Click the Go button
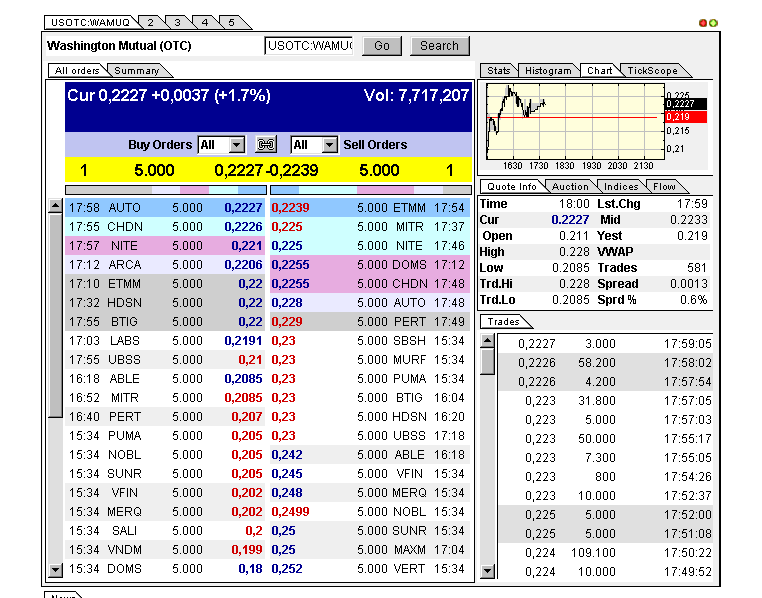This screenshot has width=762, height=598. pyautogui.click(x=382, y=46)
